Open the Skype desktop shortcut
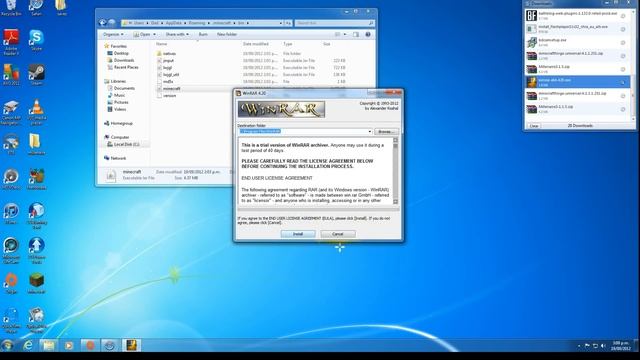640x360 pixels. pos(36,40)
